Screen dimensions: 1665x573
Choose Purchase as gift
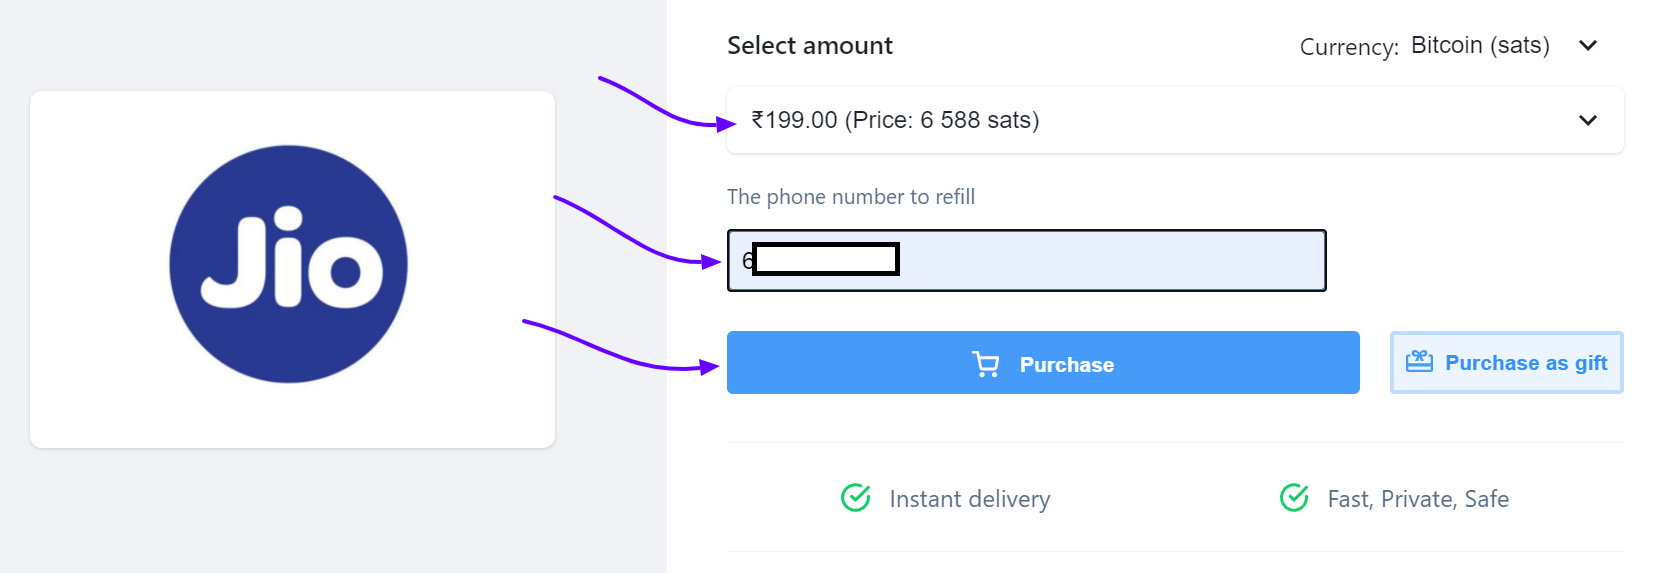(x=1507, y=363)
